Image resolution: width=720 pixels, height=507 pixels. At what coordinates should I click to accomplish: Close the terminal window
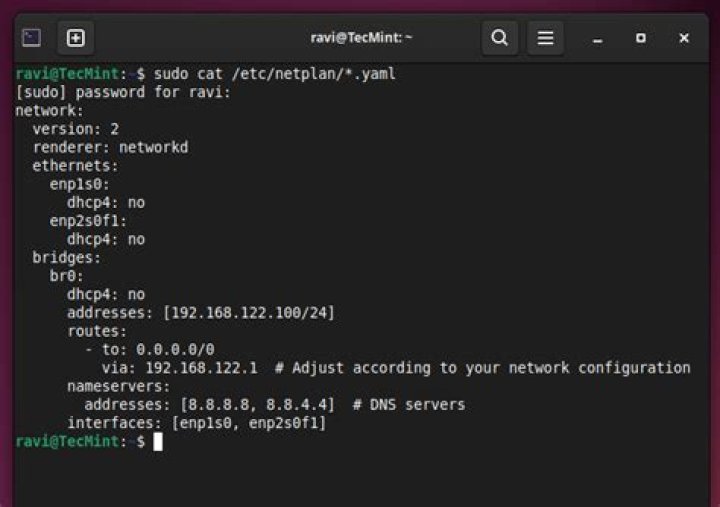point(684,38)
